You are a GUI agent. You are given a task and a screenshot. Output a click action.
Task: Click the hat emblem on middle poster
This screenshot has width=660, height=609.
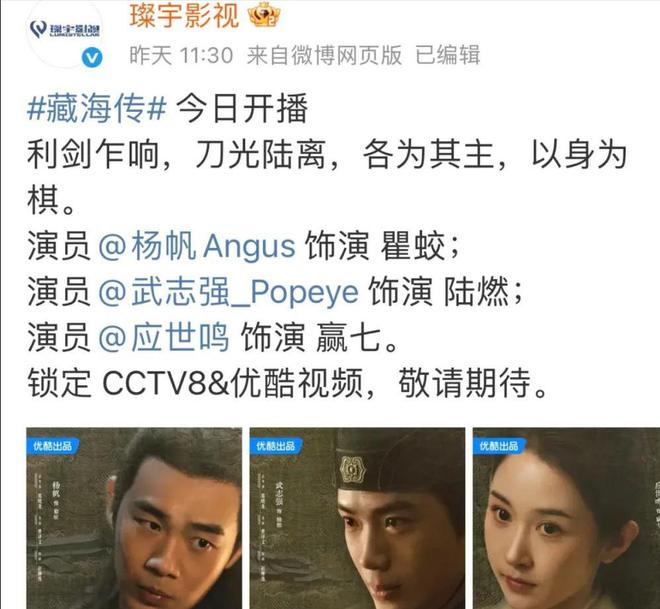353,469
